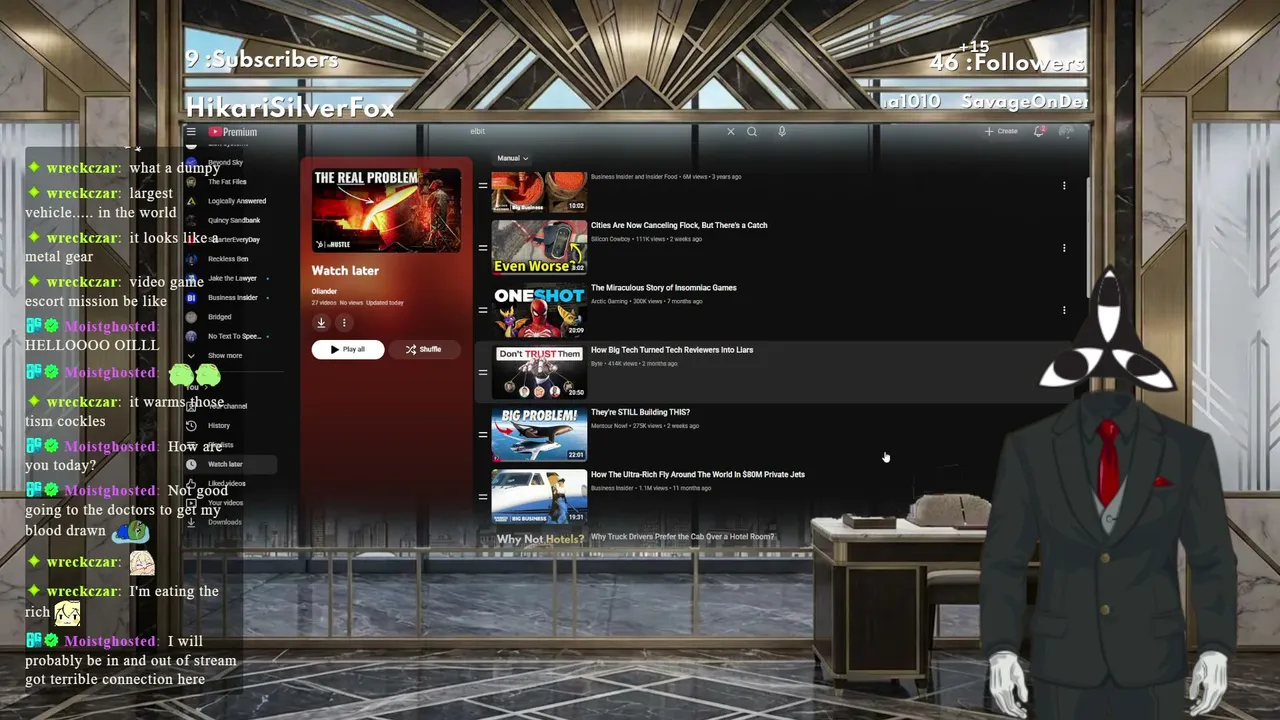
Task: Click the Watch later playlist cover thumbnail
Action: tap(386, 209)
